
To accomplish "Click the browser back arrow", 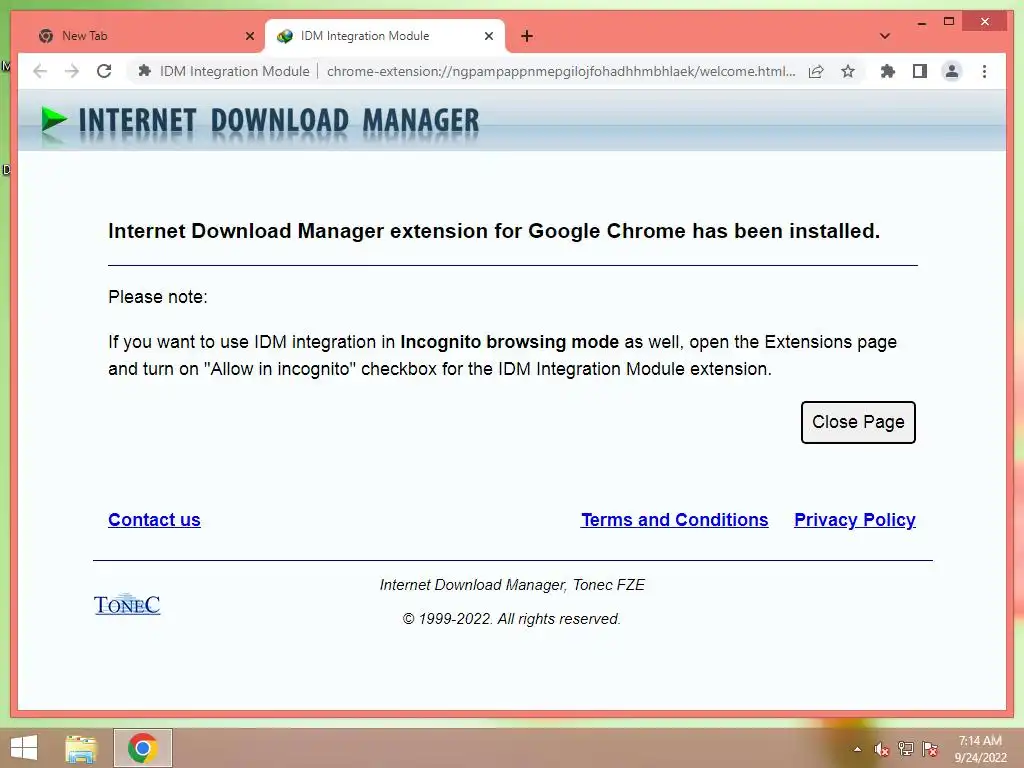I will coord(40,71).
